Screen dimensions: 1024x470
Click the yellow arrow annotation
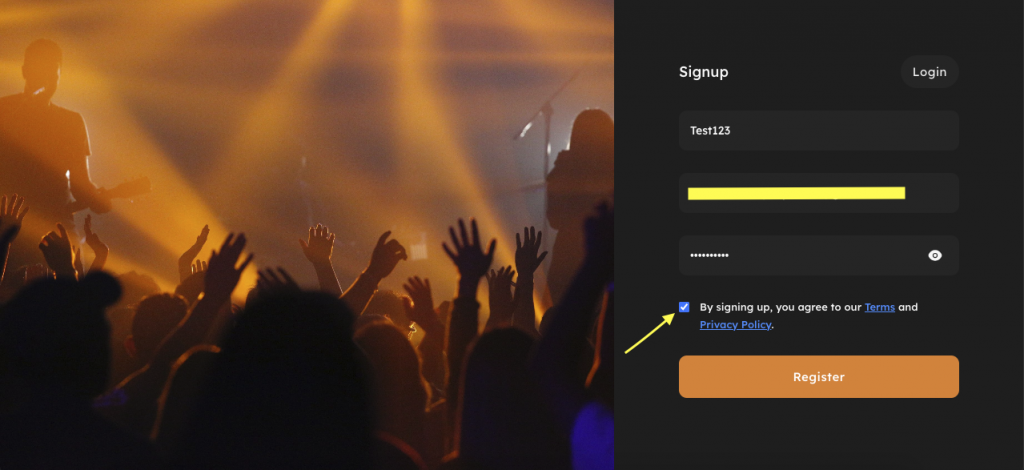650,333
